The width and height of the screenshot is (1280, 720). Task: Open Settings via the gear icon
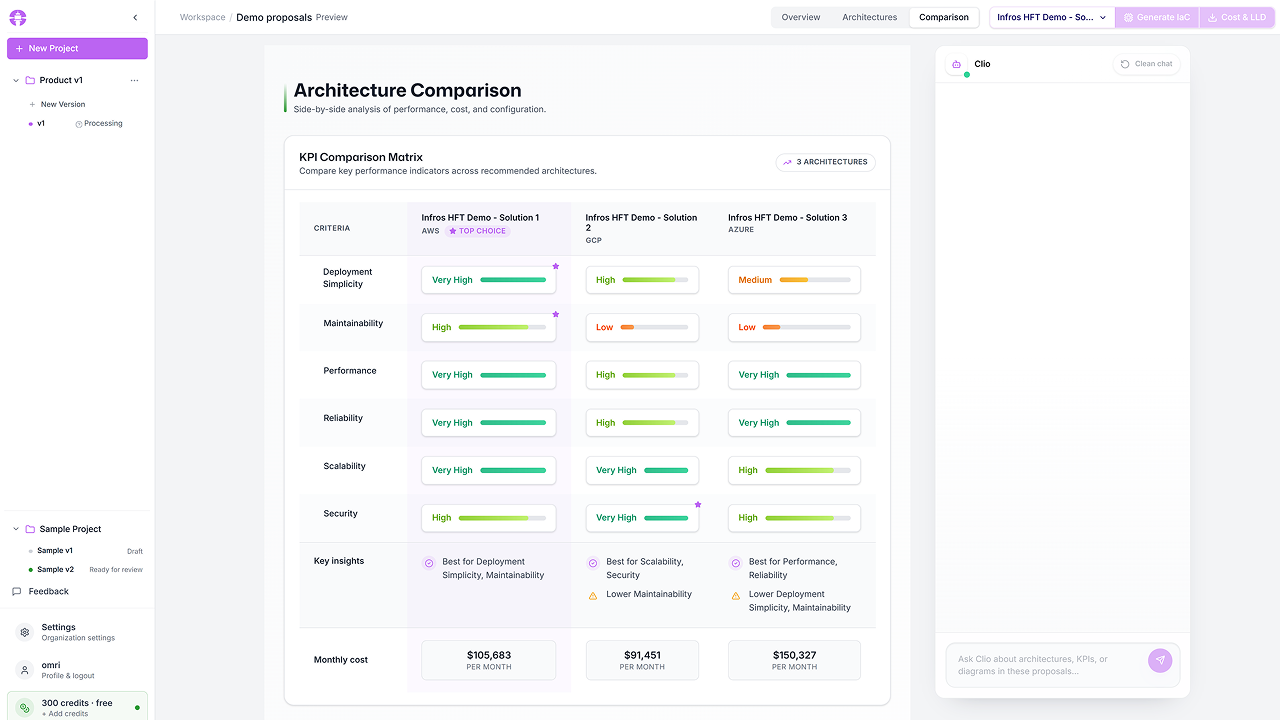(x=25, y=632)
